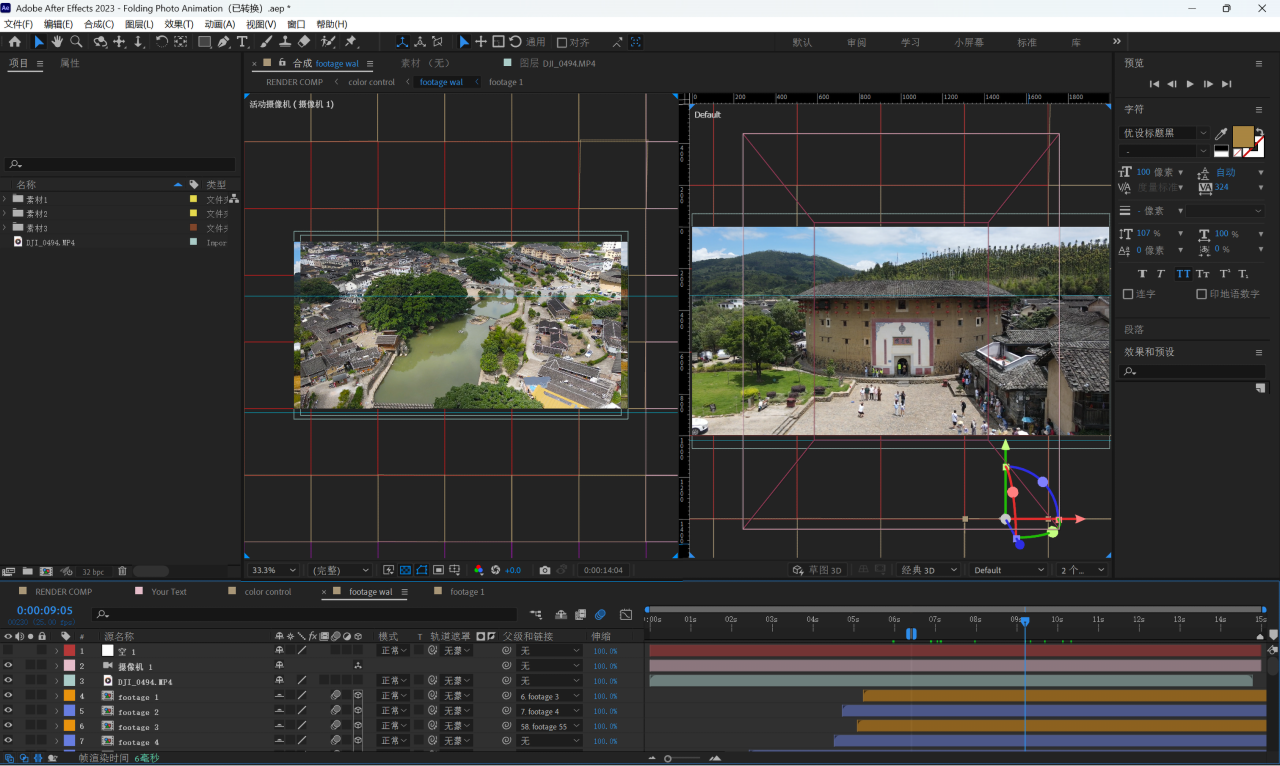Select the Hand tool in the toolbar
Viewport: 1280px width, 766px height.
tap(57, 42)
